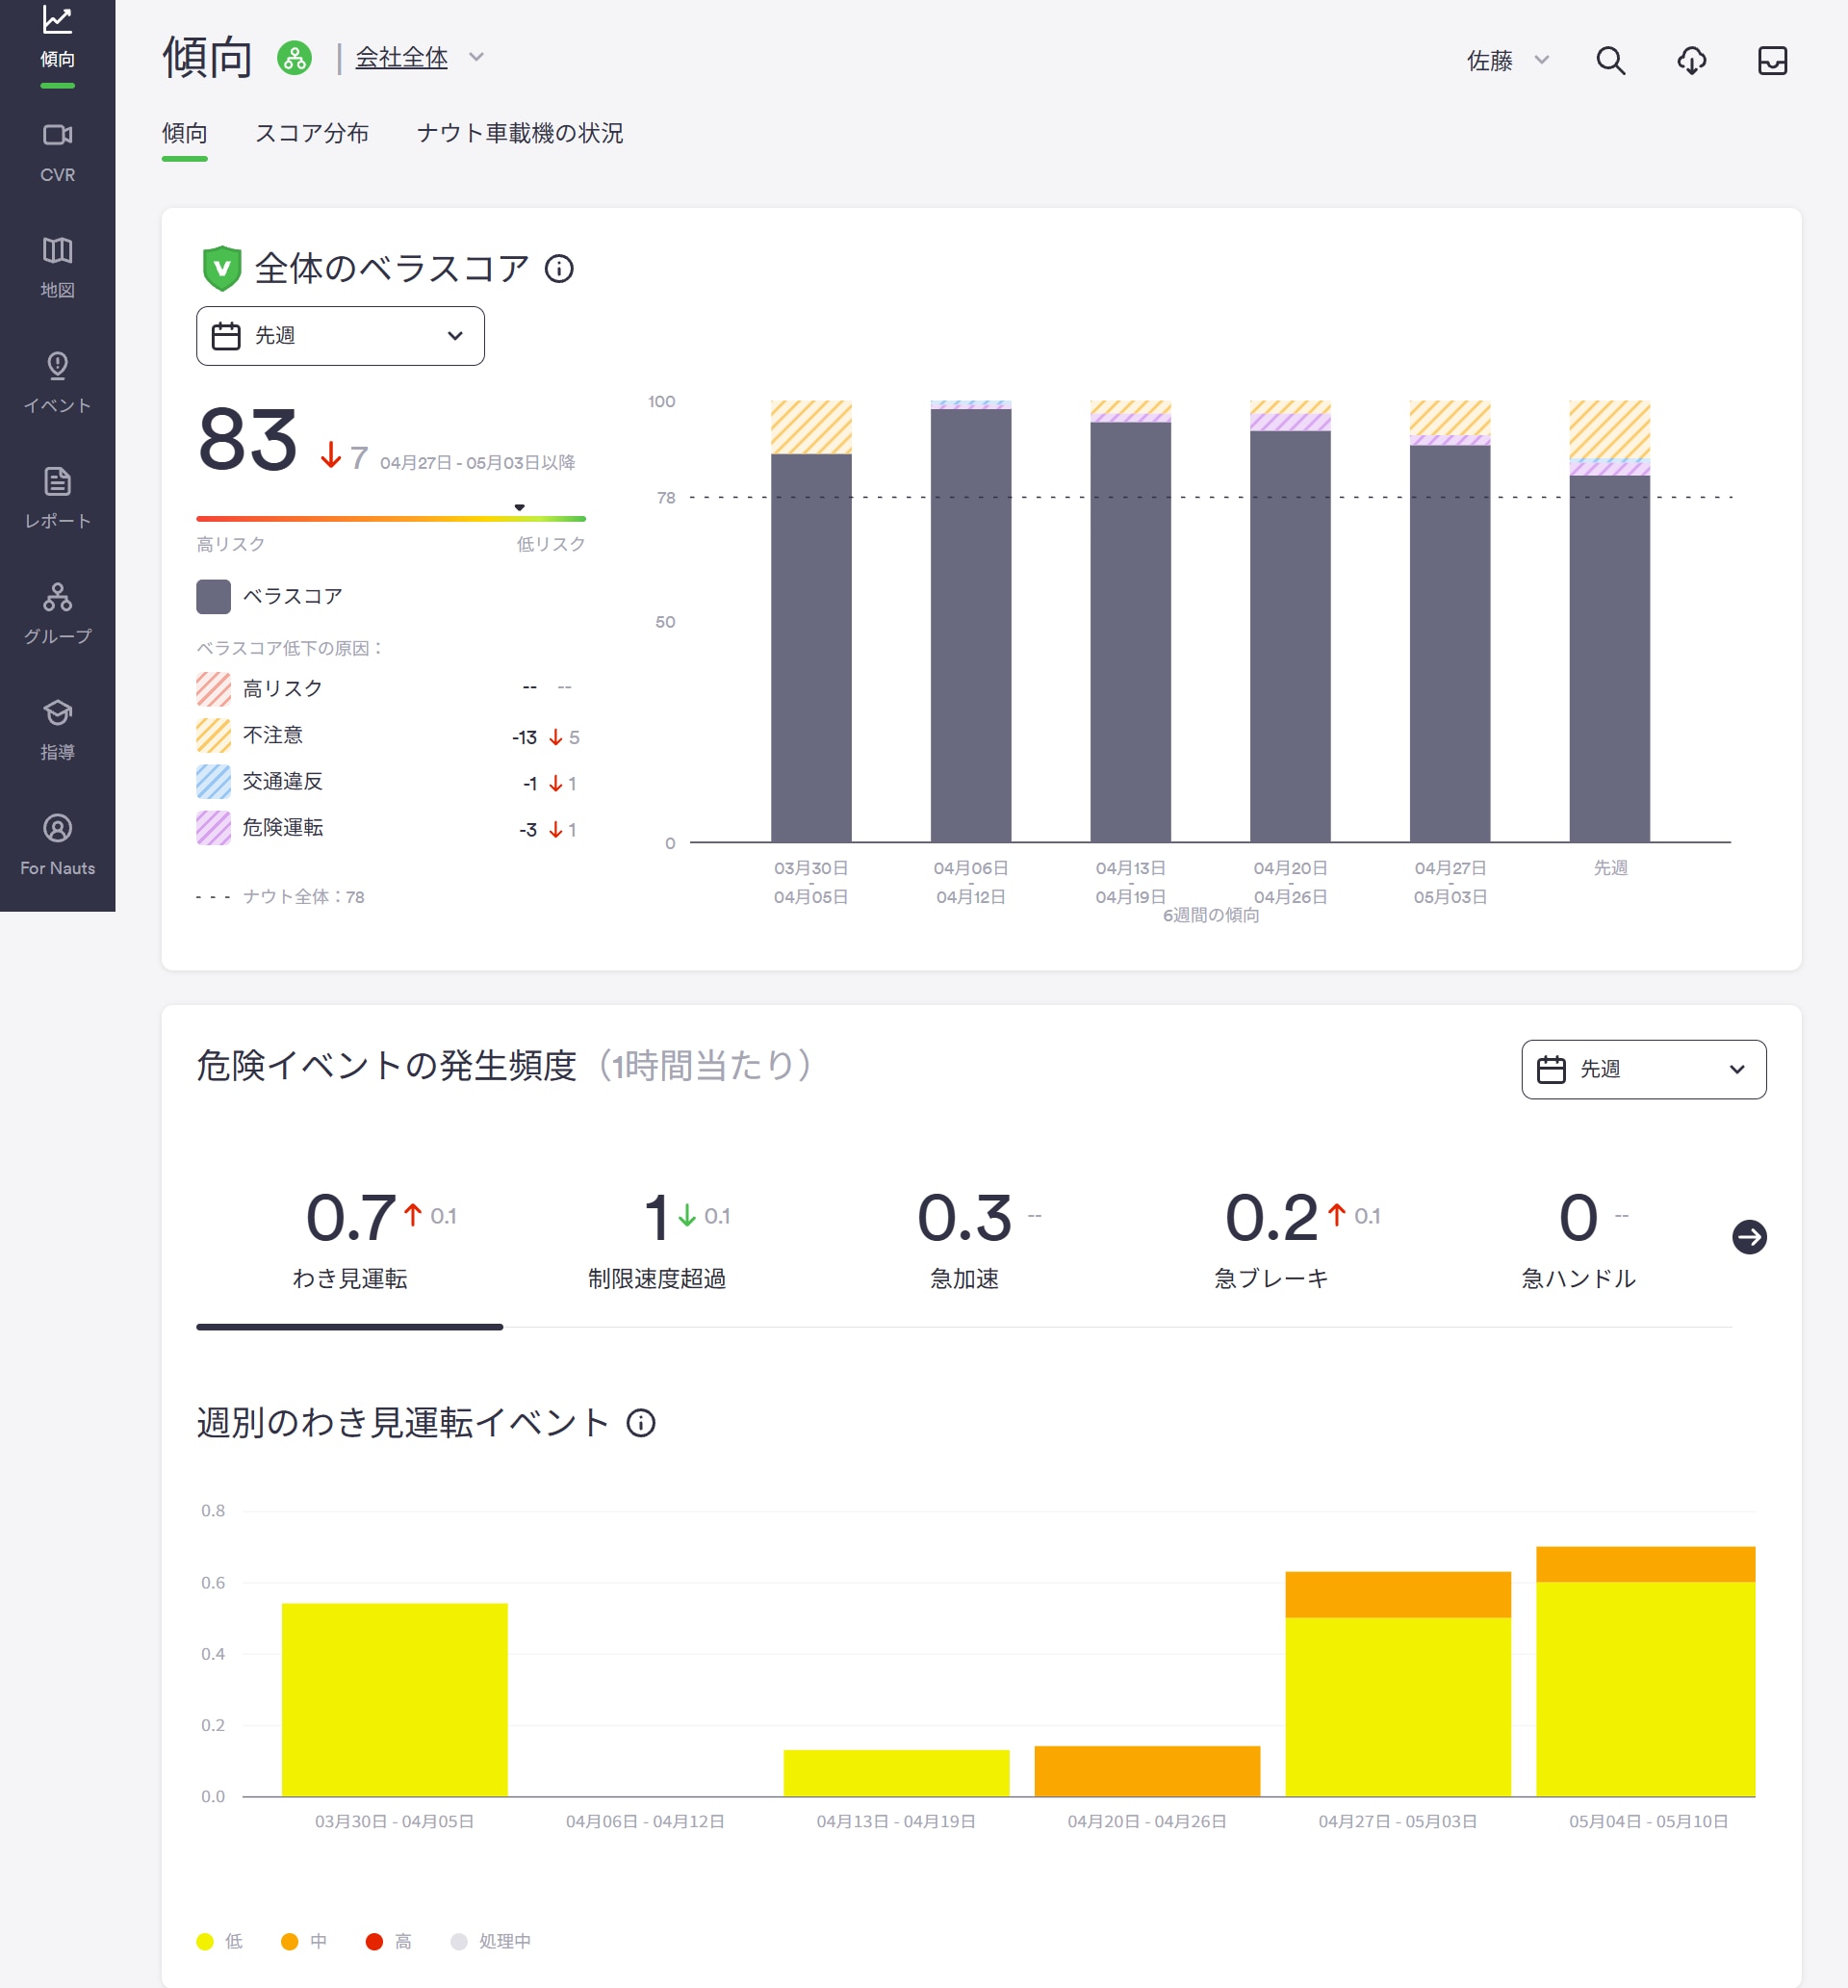Click info icon next to 週別のわき見運転イベント
The height and width of the screenshot is (1988, 1848).
[x=641, y=1422]
